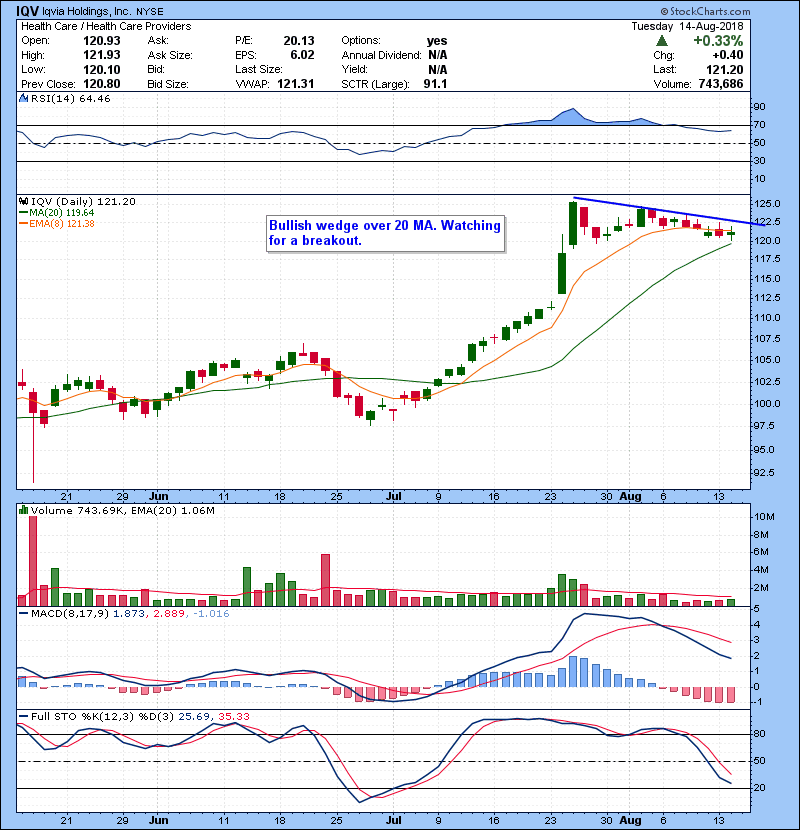Click the IQV ticker symbol in the title

tap(27, 11)
